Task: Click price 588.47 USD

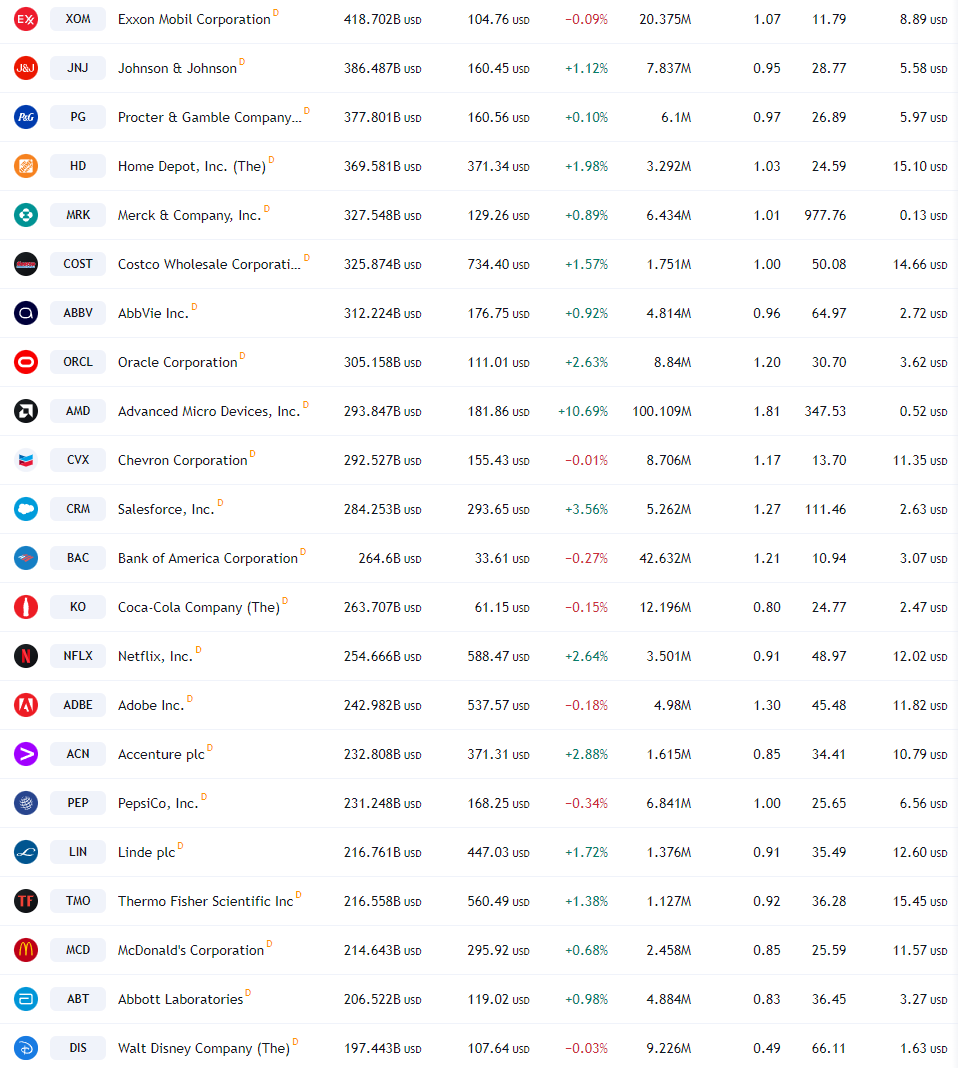Action: [x=498, y=657]
